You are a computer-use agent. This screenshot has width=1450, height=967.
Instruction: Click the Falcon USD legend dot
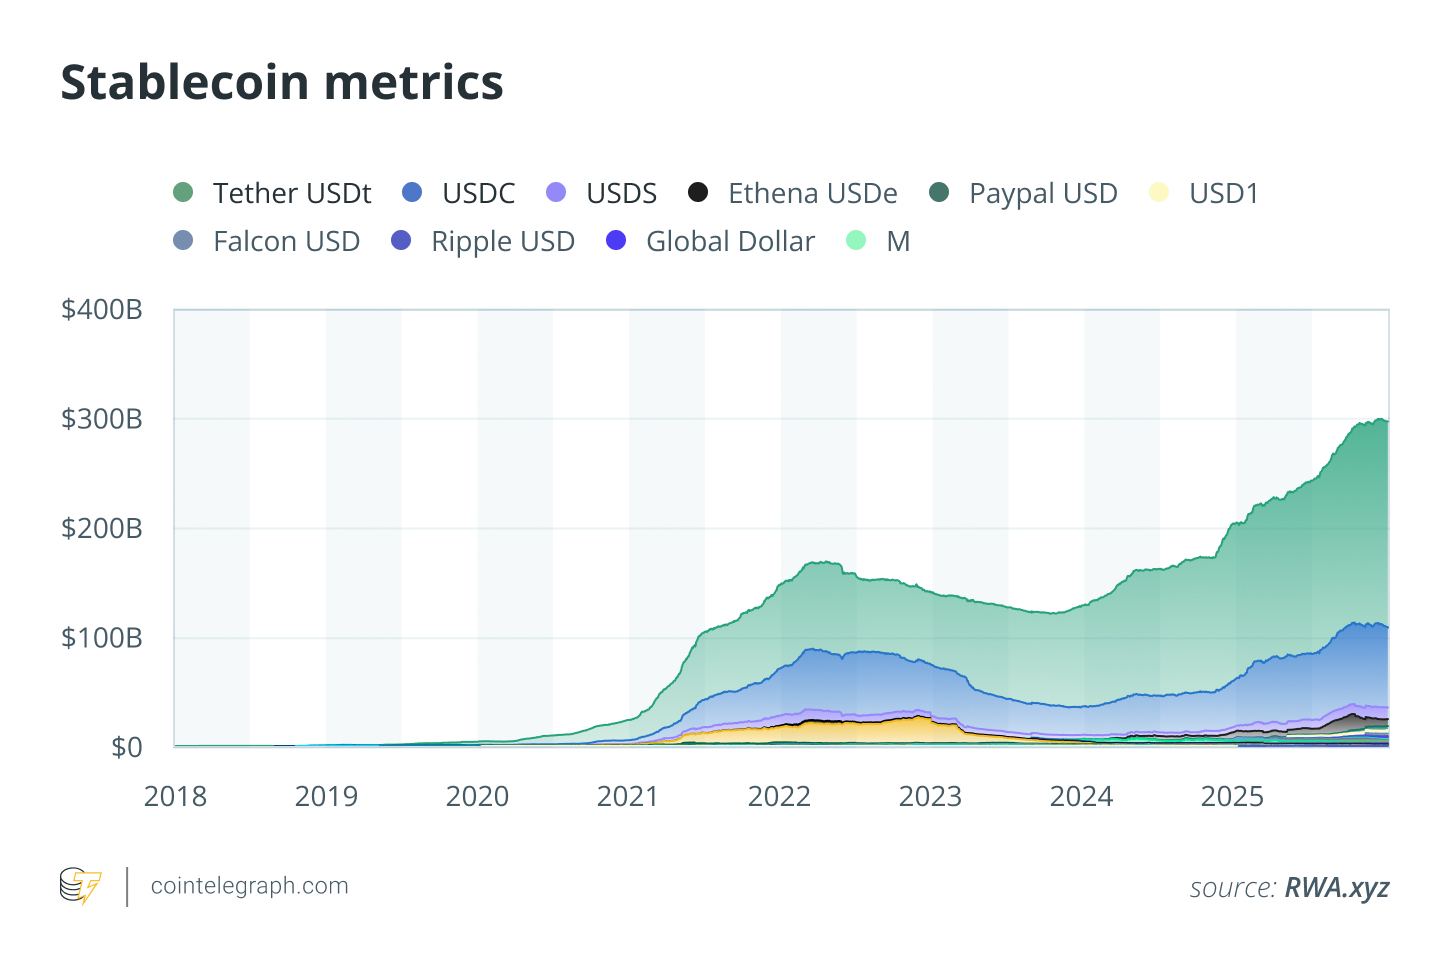[x=183, y=241]
